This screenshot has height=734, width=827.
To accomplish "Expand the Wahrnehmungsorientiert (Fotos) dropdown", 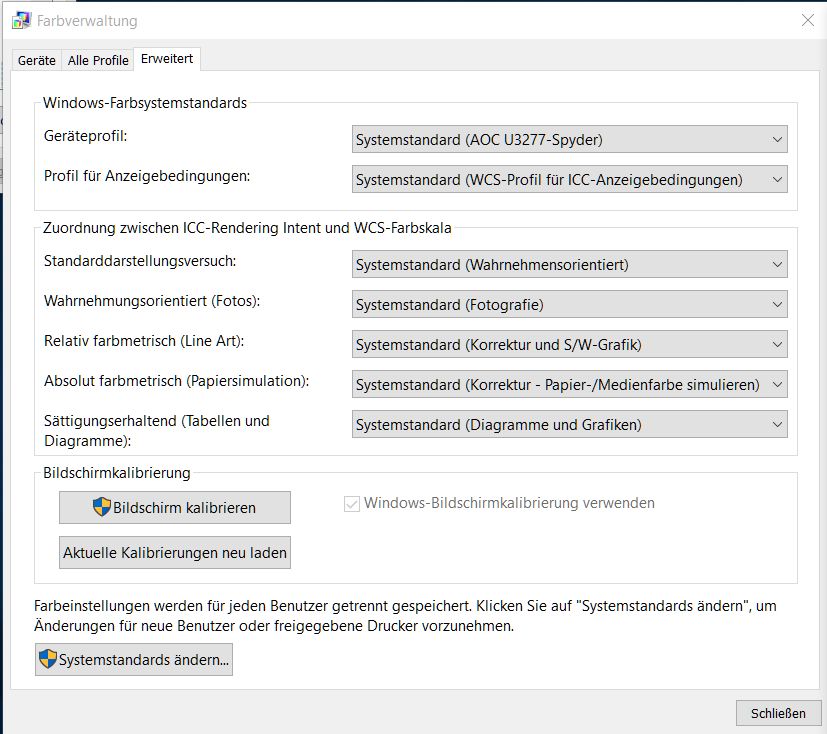I will [569, 305].
